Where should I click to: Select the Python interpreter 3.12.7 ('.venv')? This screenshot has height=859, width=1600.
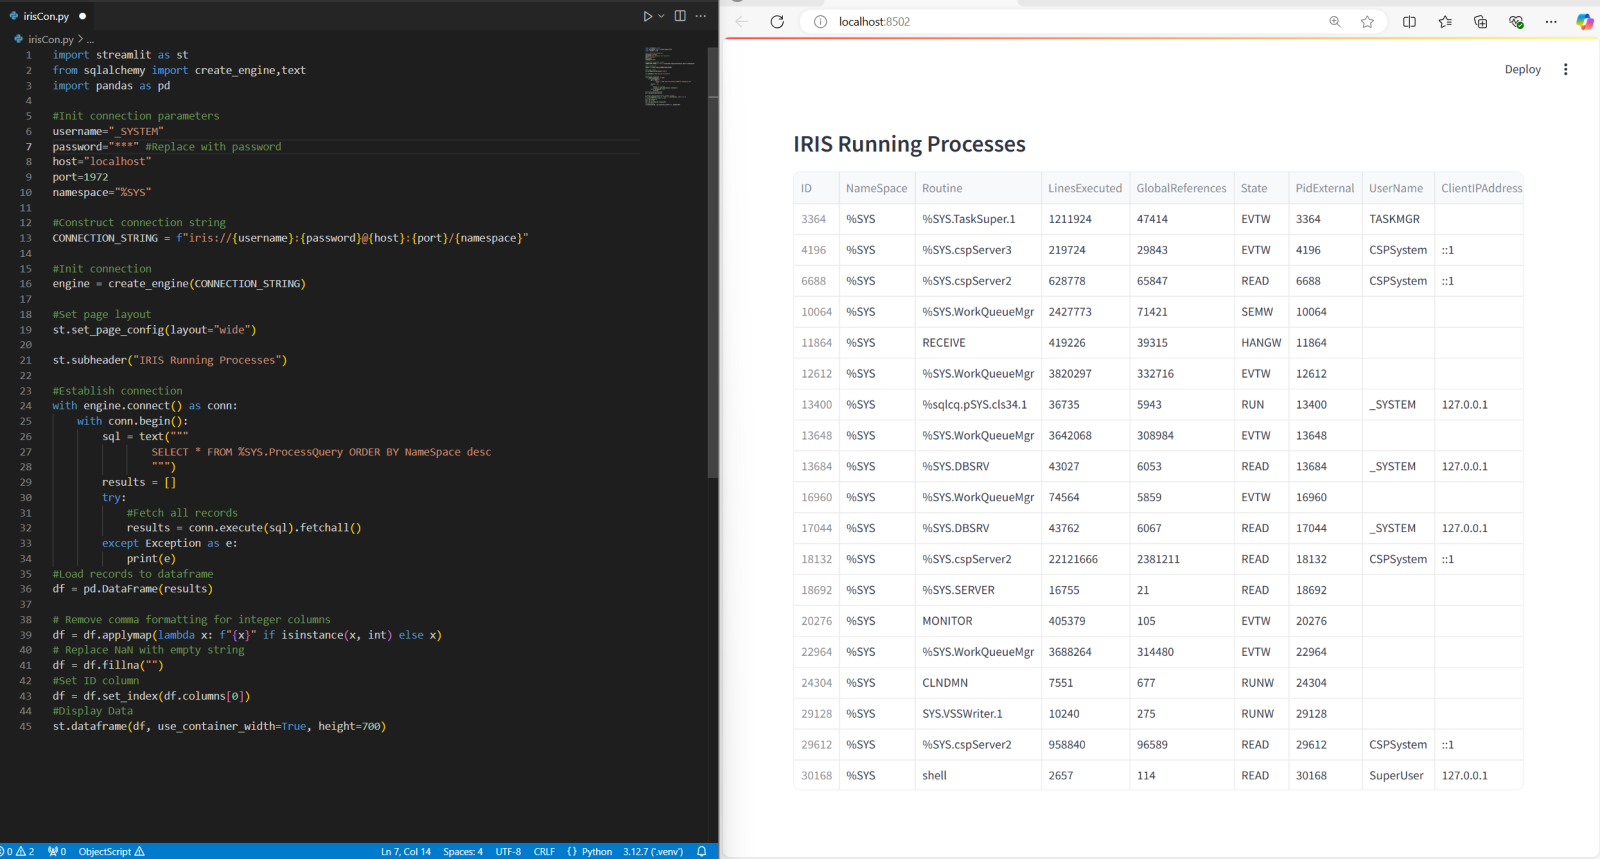[x=653, y=852]
